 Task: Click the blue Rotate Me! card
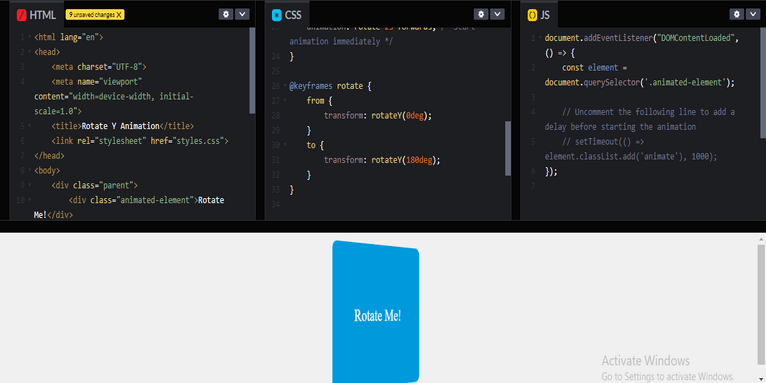[375, 312]
